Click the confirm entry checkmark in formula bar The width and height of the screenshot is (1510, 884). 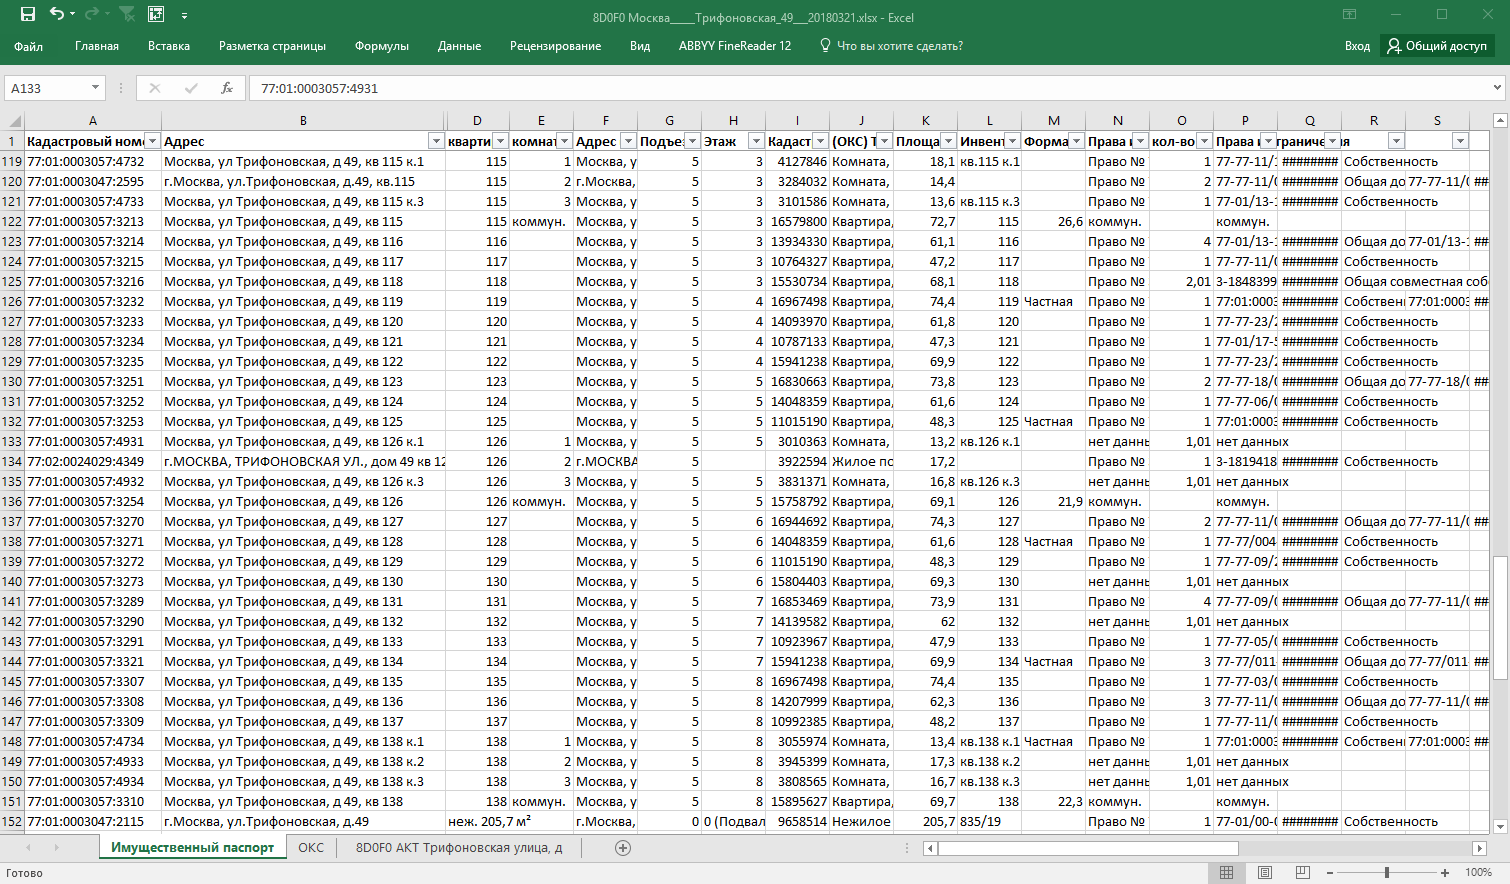(191, 88)
